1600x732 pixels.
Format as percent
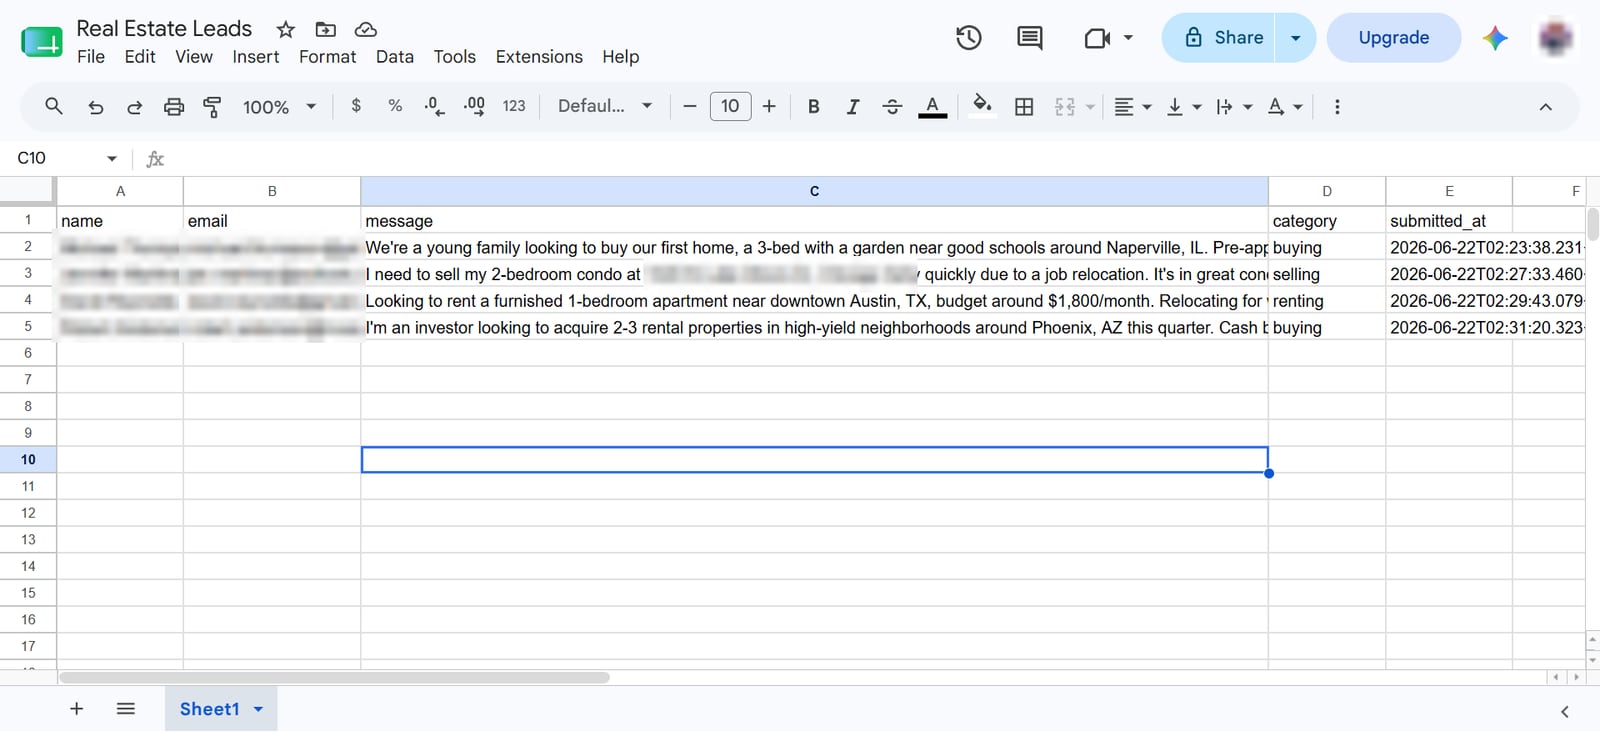click(395, 106)
